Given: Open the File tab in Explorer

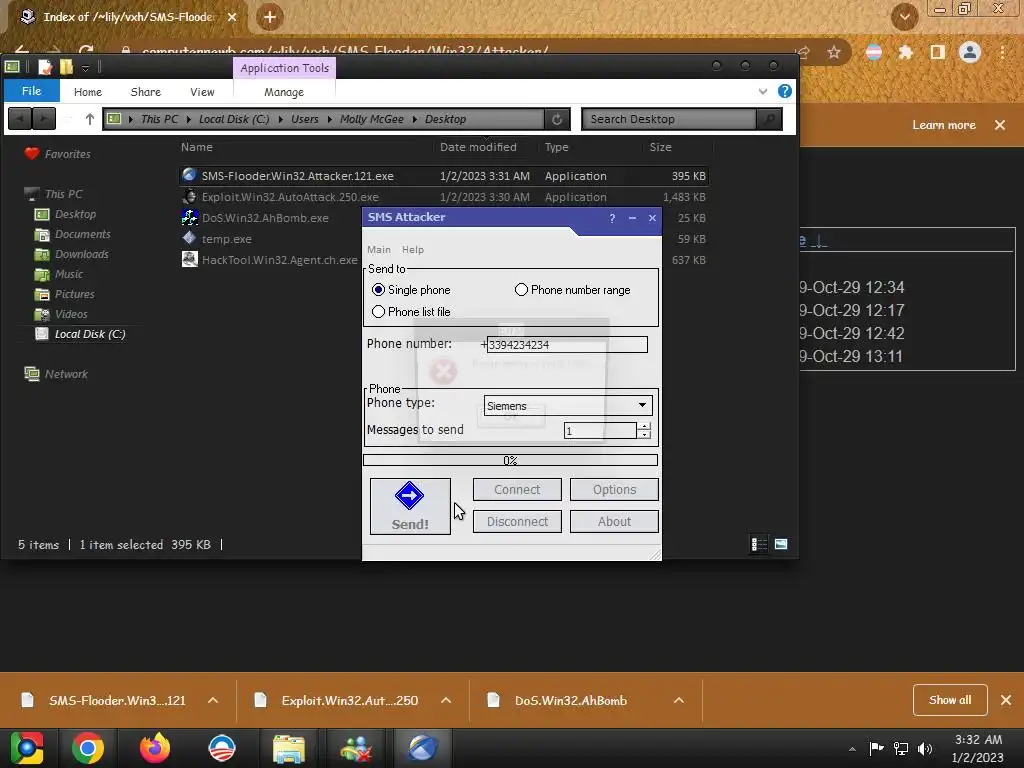Looking at the screenshot, I should pos(31,91).
